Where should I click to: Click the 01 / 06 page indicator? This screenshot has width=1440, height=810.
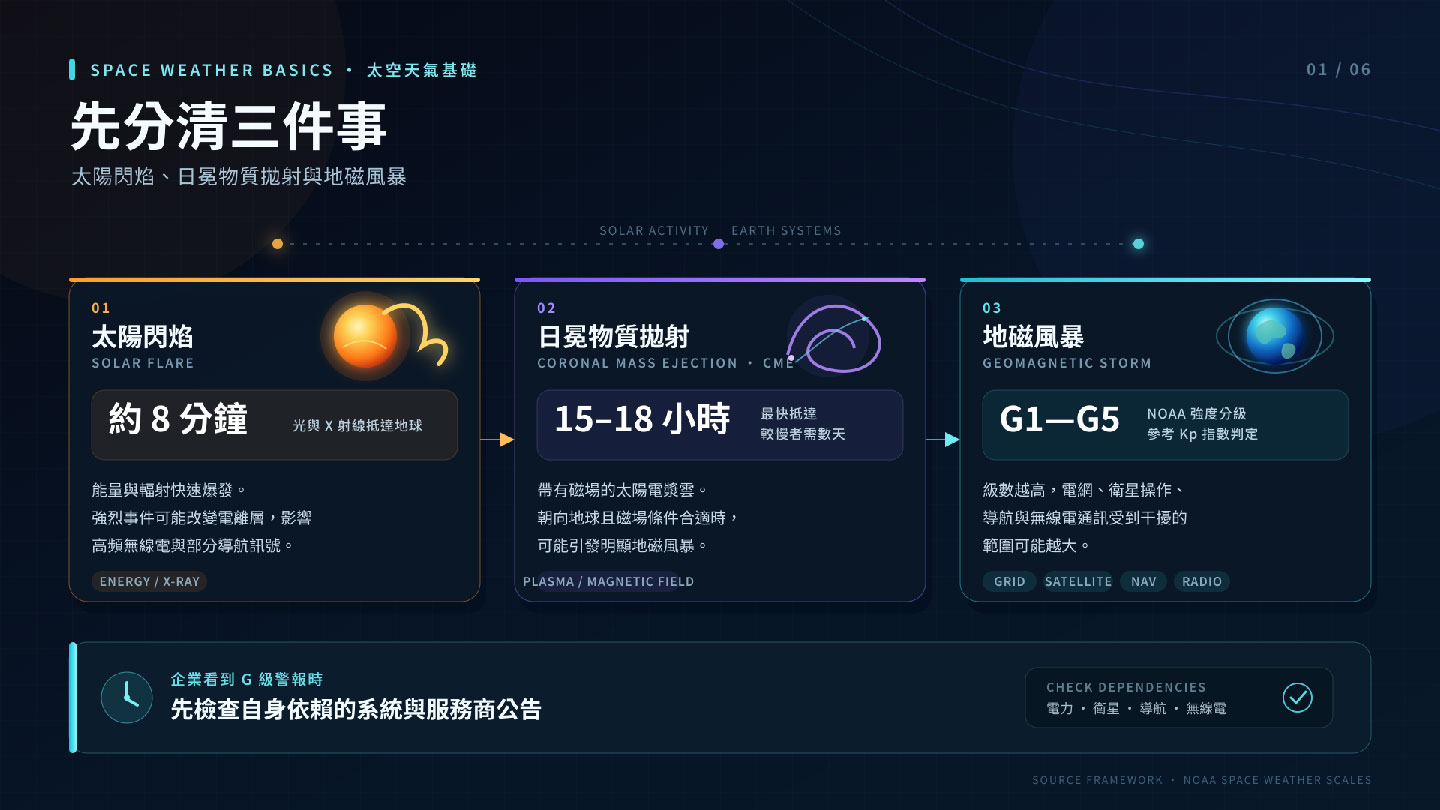pos(1338,69)
